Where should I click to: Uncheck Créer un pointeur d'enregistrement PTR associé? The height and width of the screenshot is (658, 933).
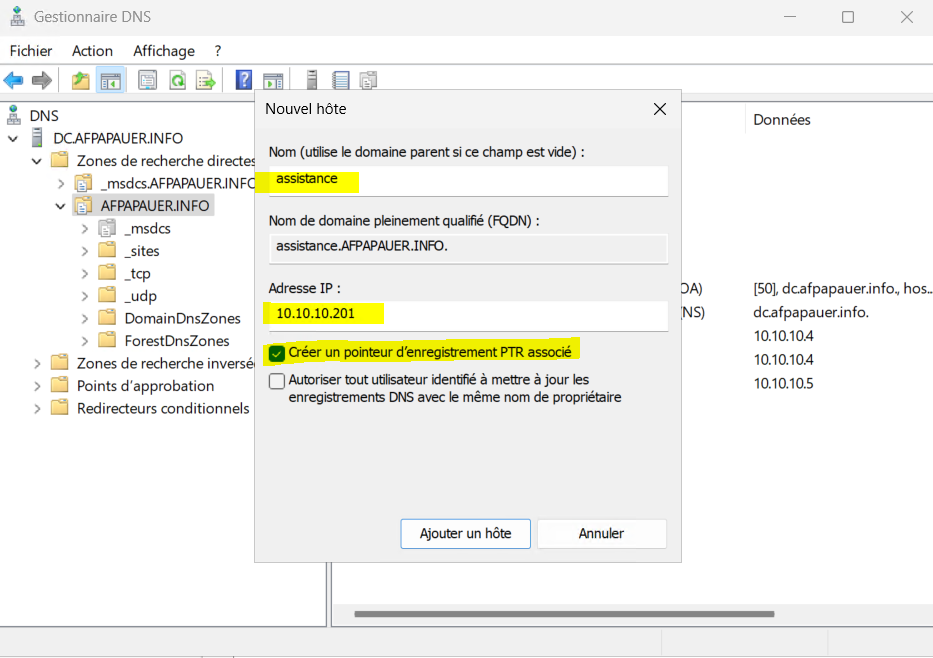tap(277, 353)
